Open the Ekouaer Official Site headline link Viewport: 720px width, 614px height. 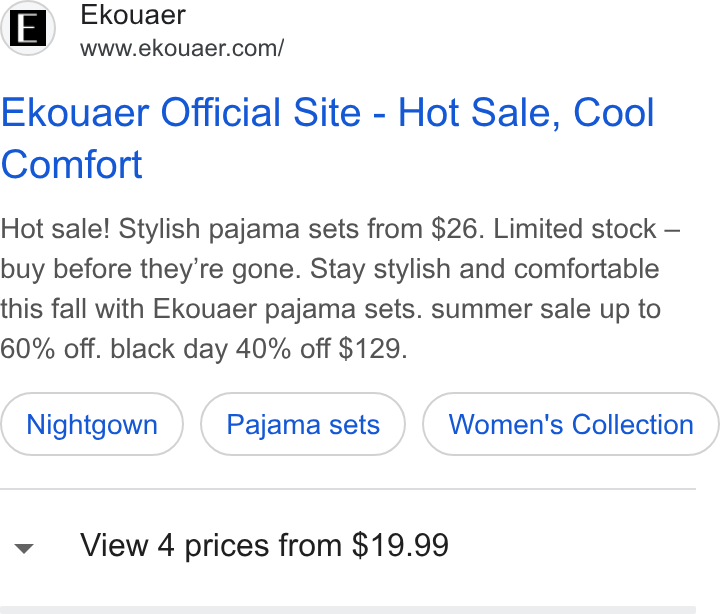tap(327, 138)
